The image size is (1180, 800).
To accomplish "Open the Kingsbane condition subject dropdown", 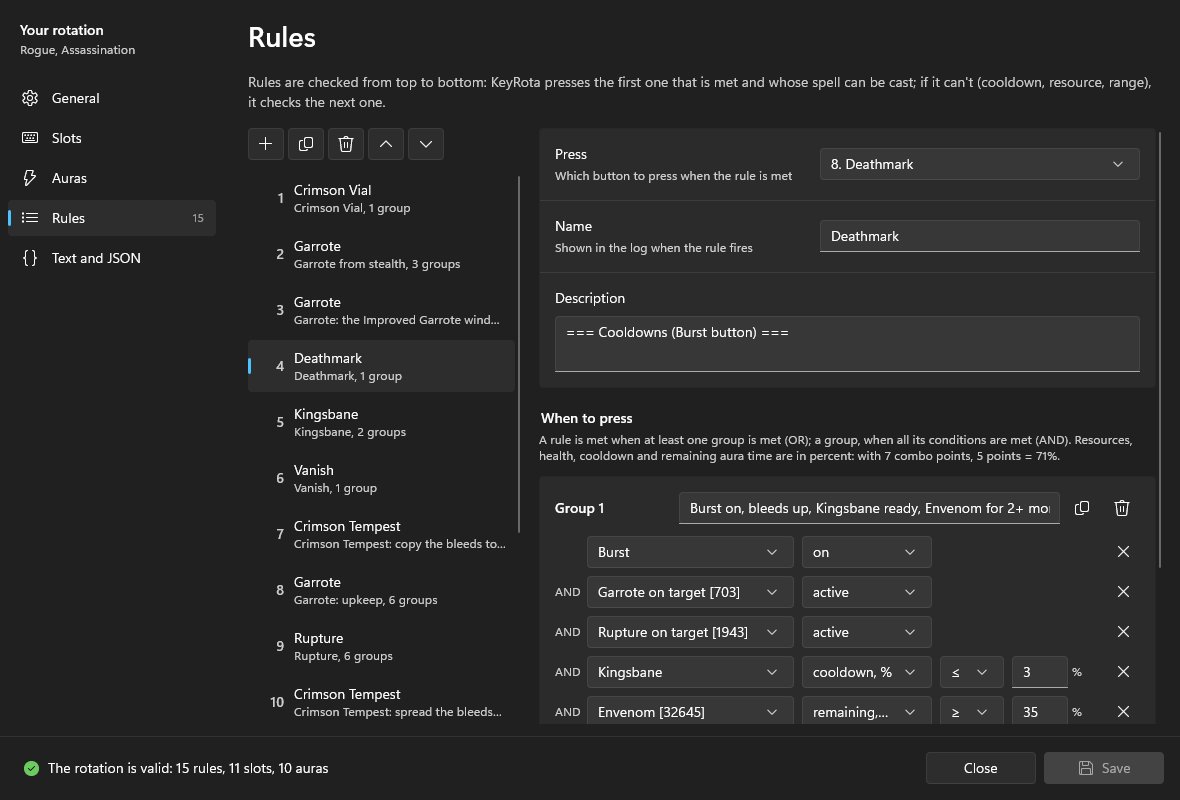I will pos(689,671).
